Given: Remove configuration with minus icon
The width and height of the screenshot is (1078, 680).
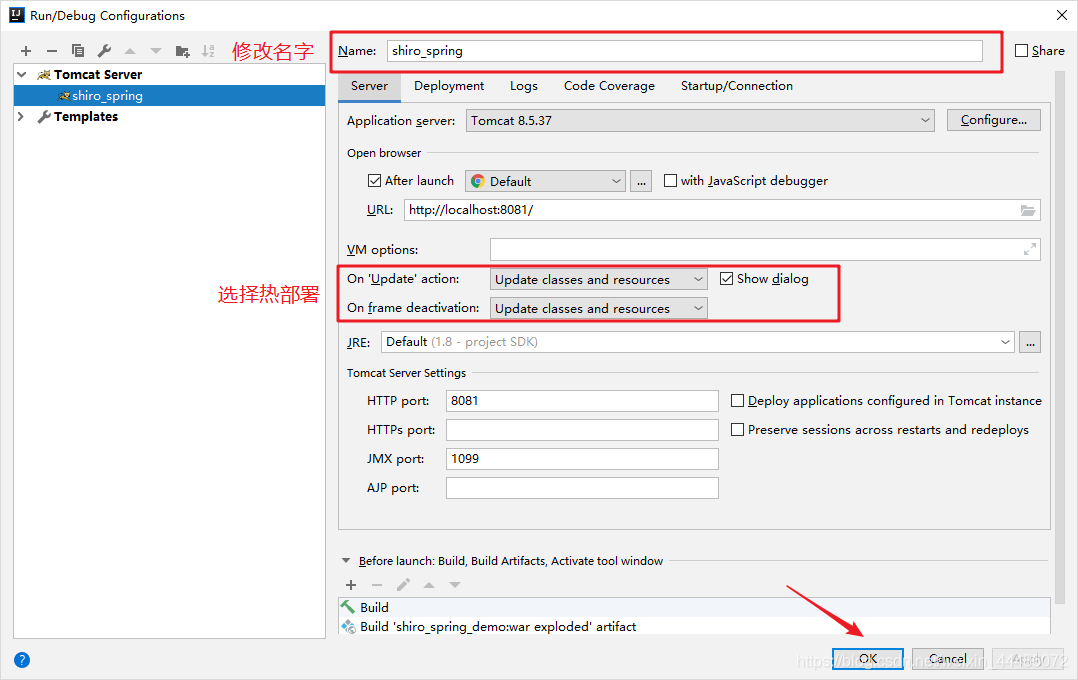Looking at the screenshot, I should [x=52, y=51].
